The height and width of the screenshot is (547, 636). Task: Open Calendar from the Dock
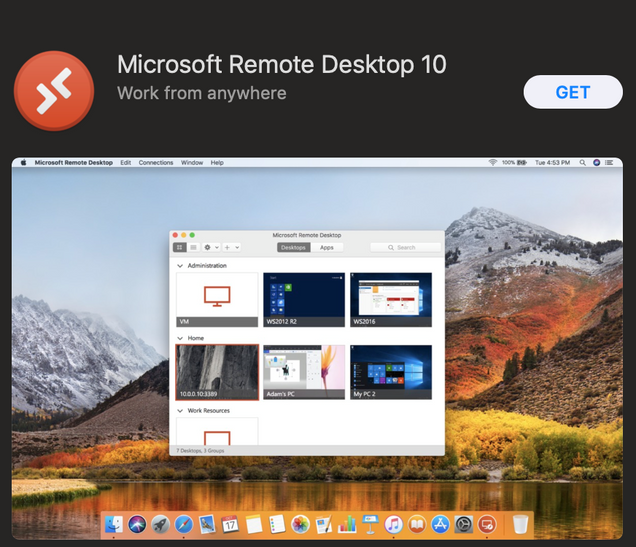coord(230,525)
